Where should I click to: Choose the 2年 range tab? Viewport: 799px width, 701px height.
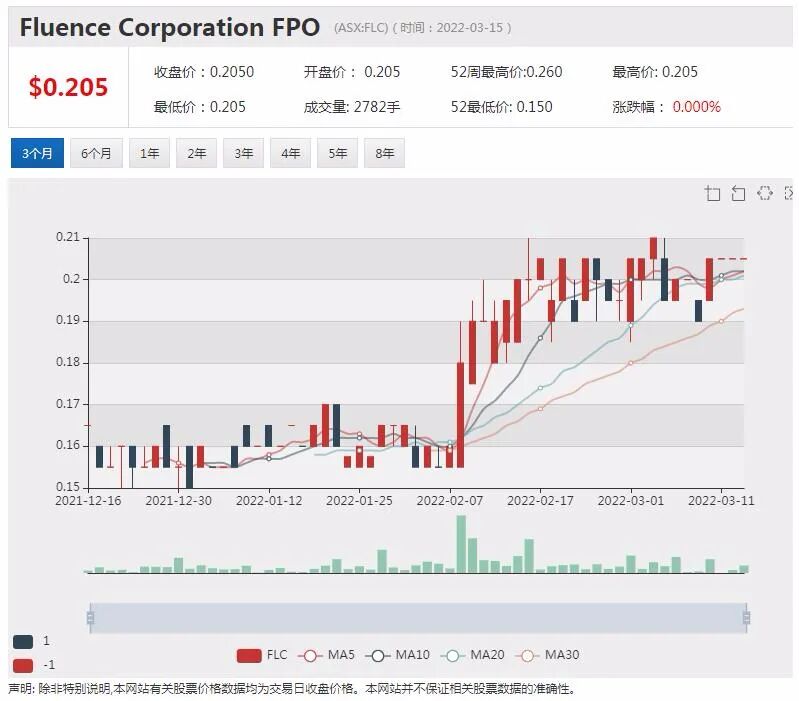[x=196, y=153]
